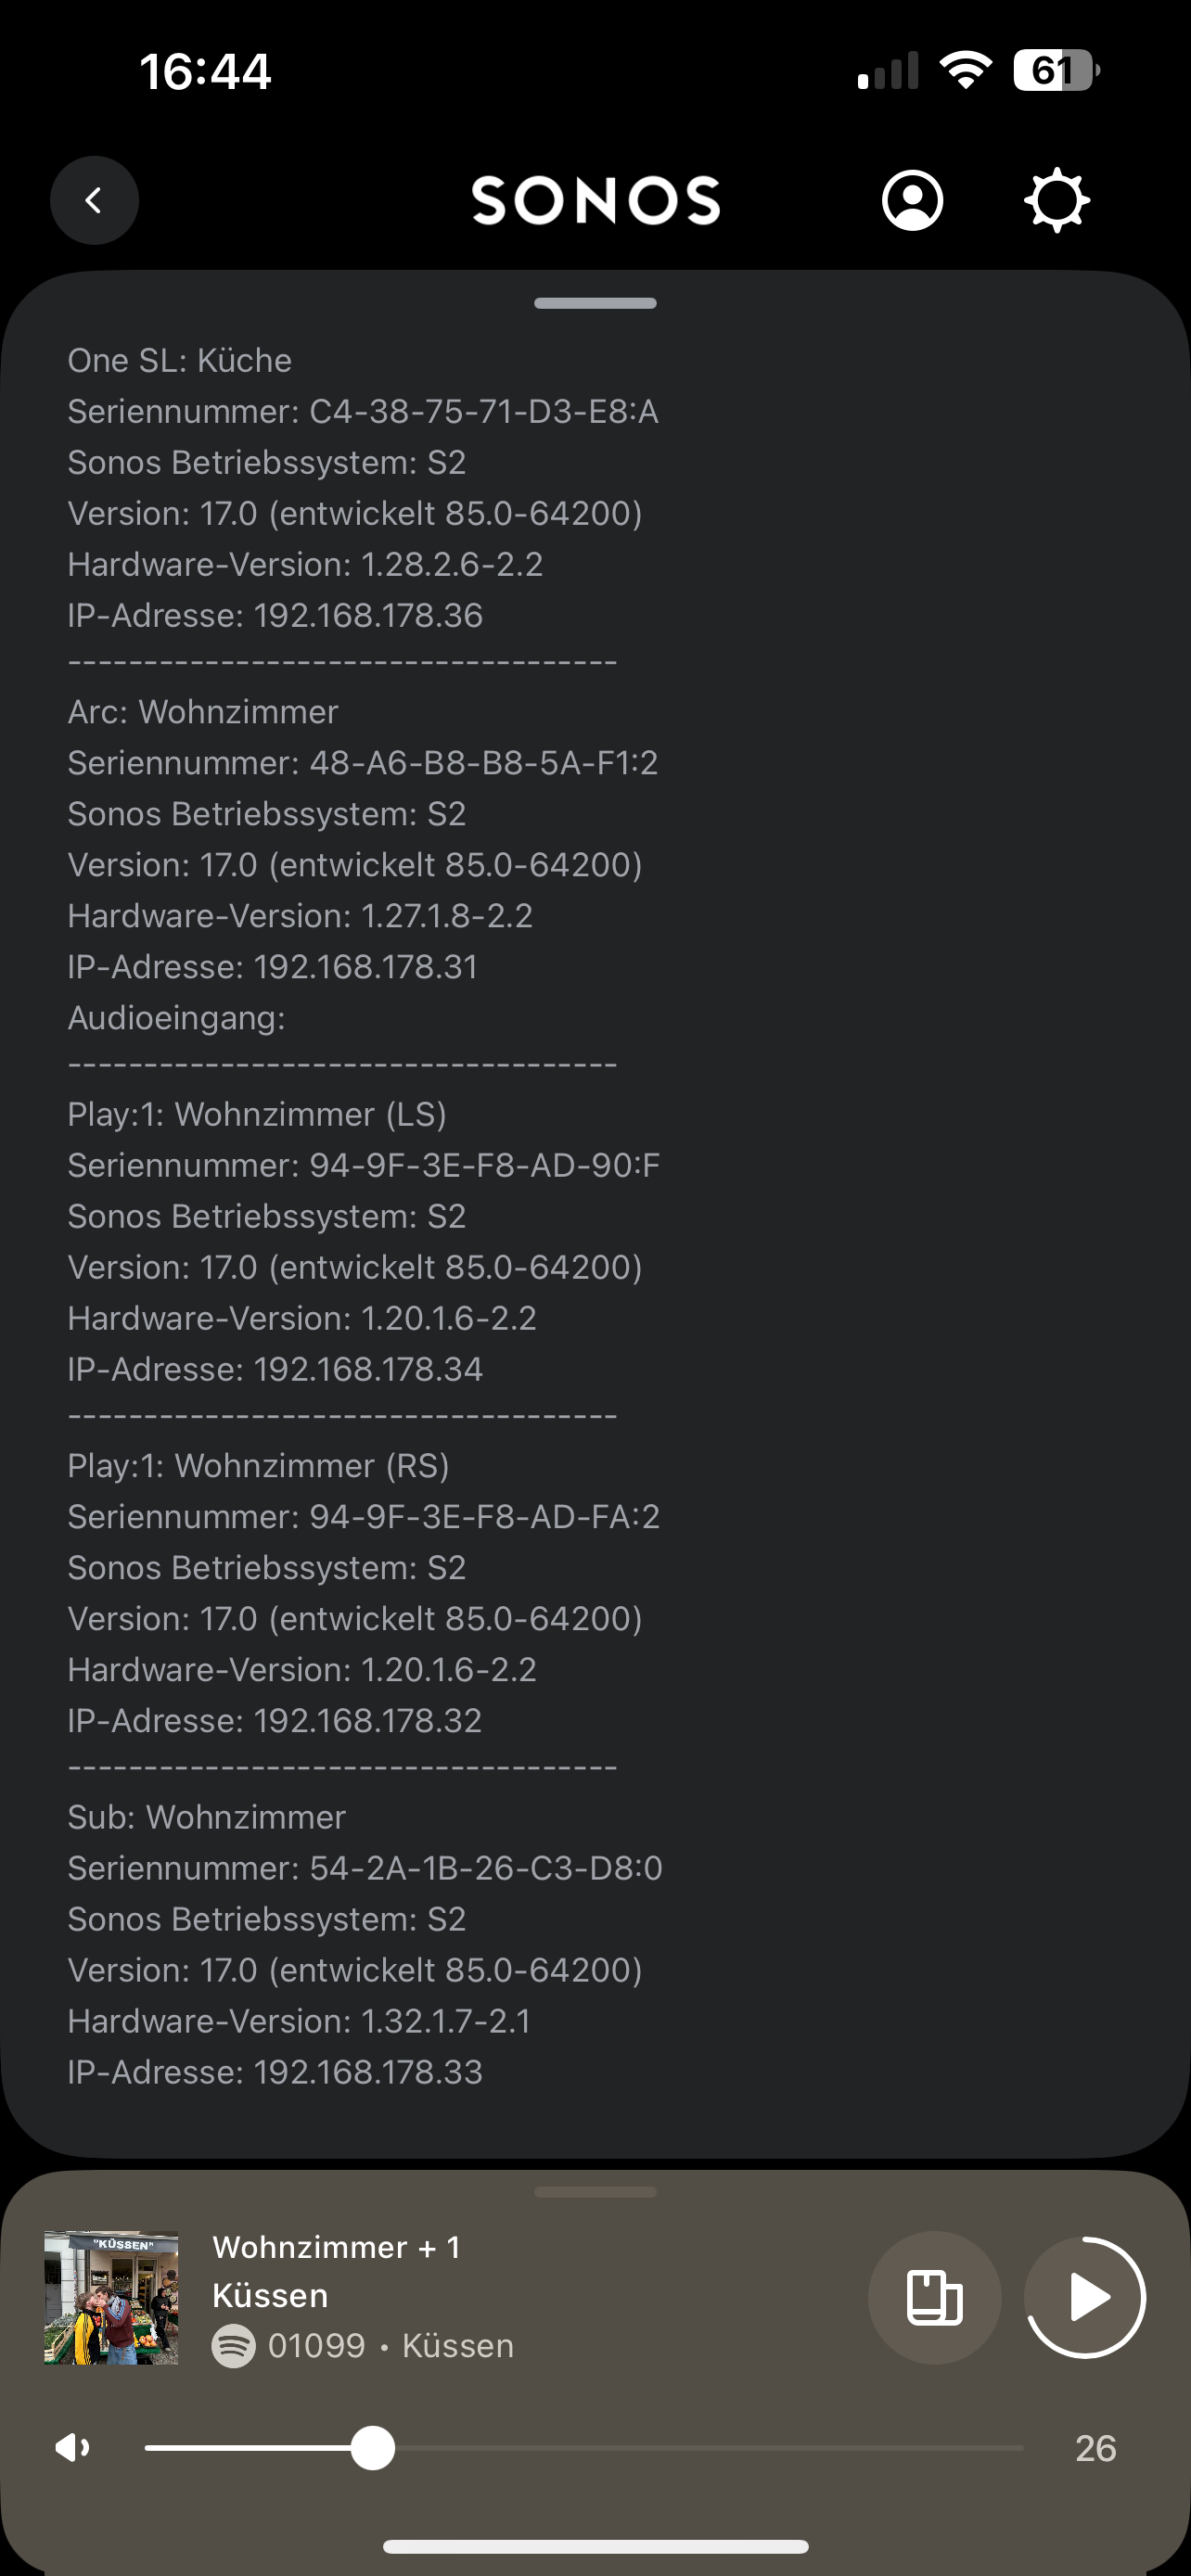Tap the sheet drag handle at top

tap(595, 303)
